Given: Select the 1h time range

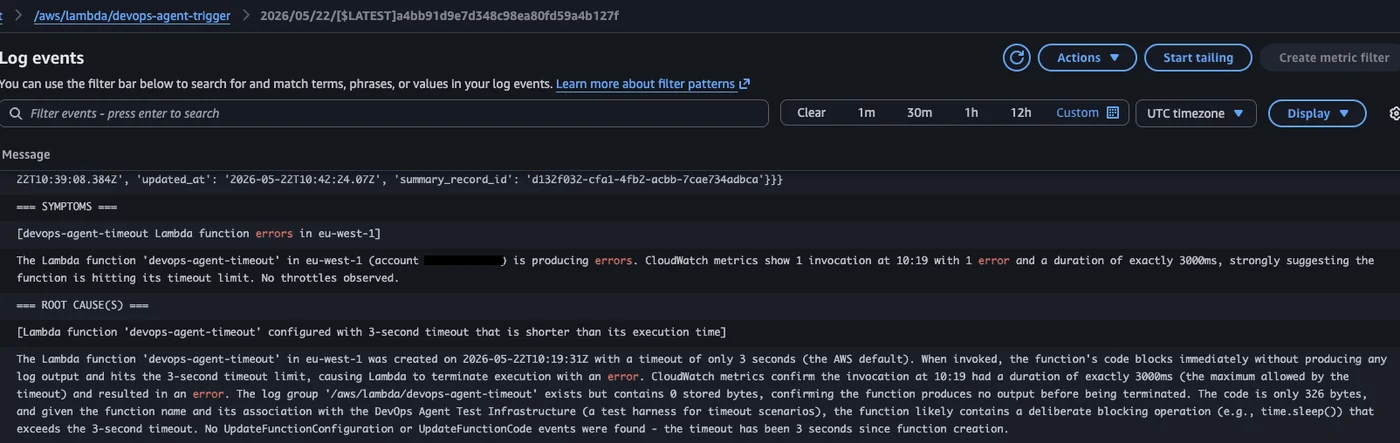Looking at the screenshot, I should (971, 113).
